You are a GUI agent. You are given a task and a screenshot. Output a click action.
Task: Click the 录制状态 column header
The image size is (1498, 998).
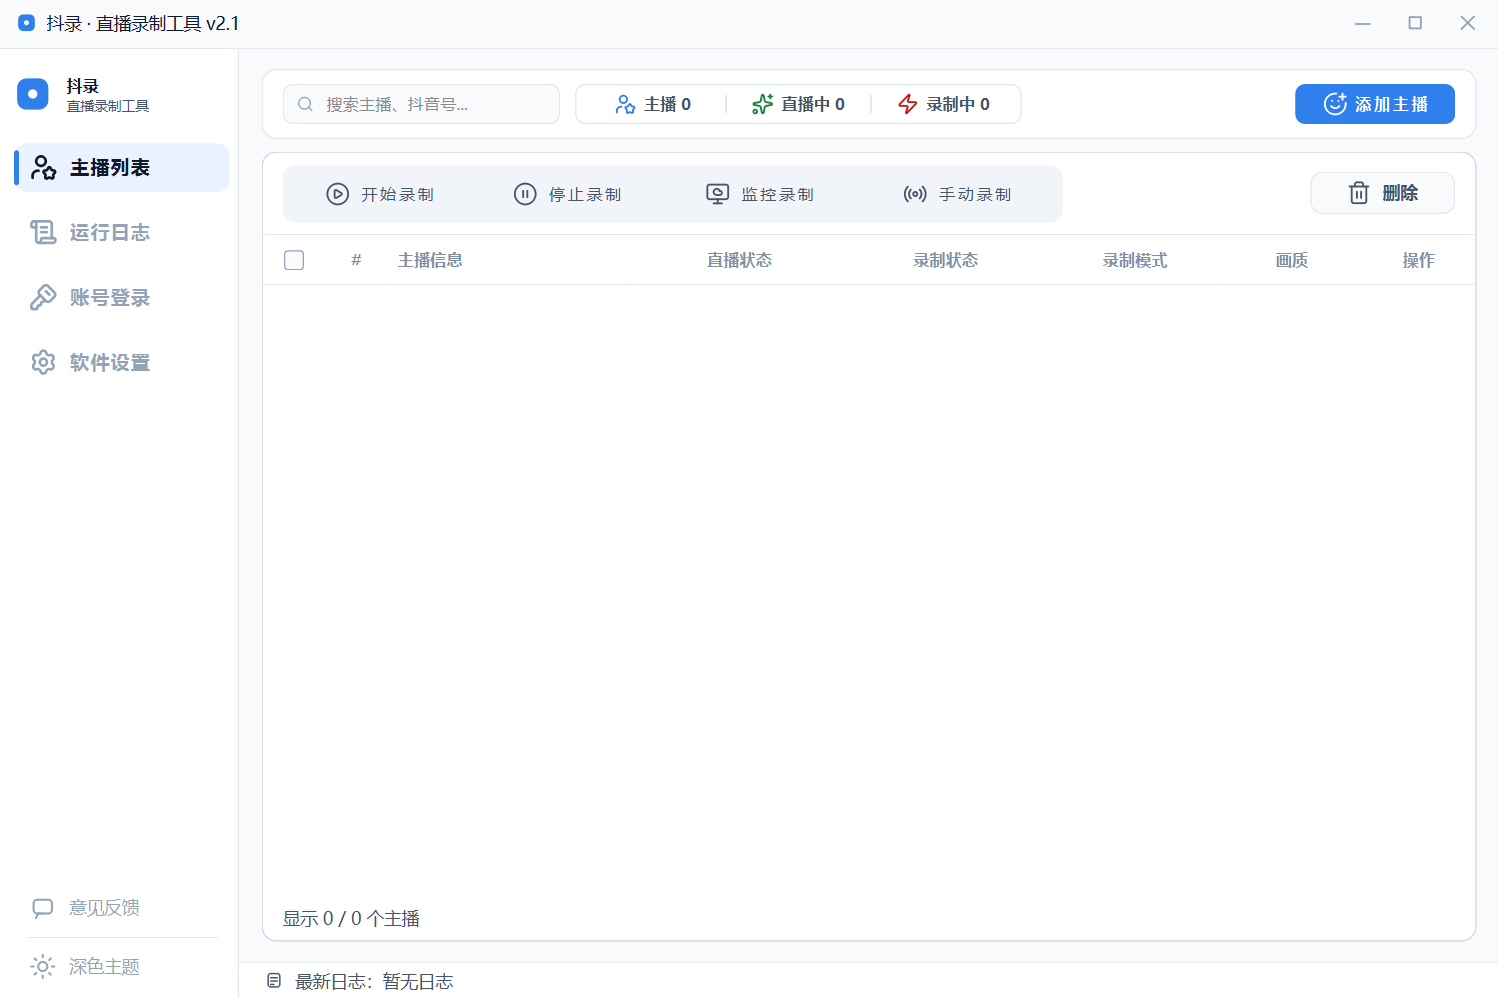point(945,260)
